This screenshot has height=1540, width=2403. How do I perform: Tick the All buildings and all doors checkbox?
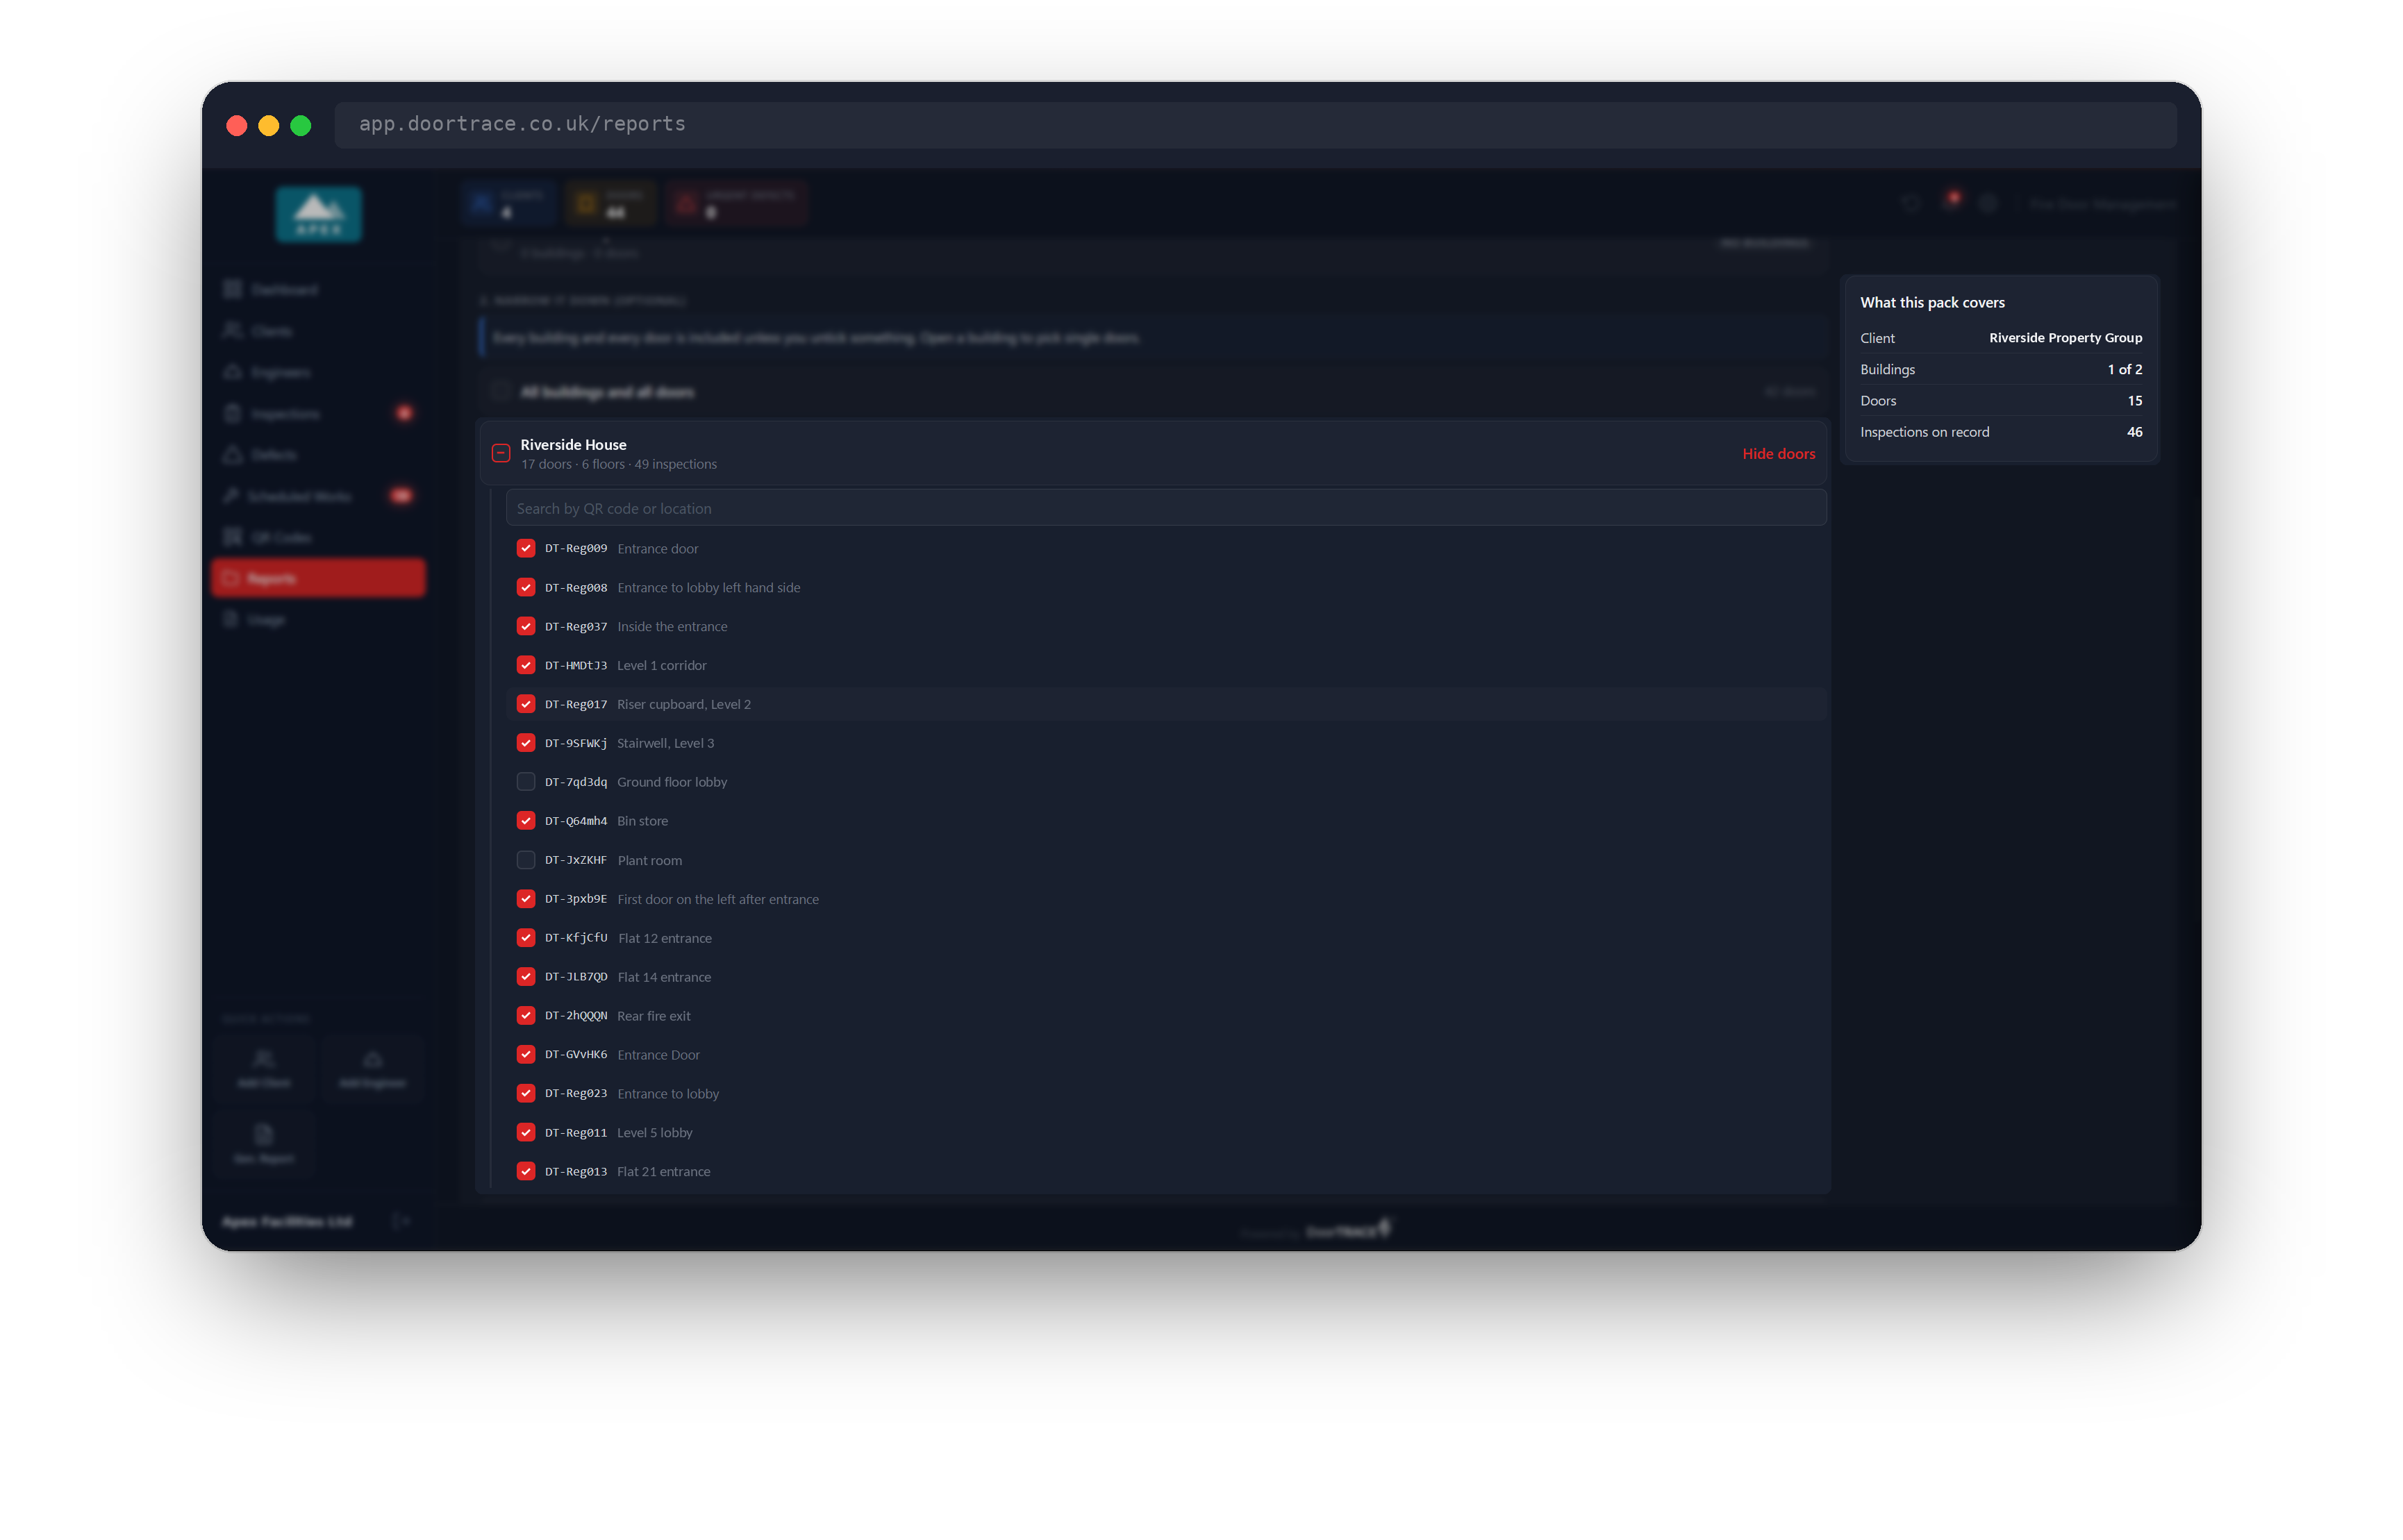point(500,392)
